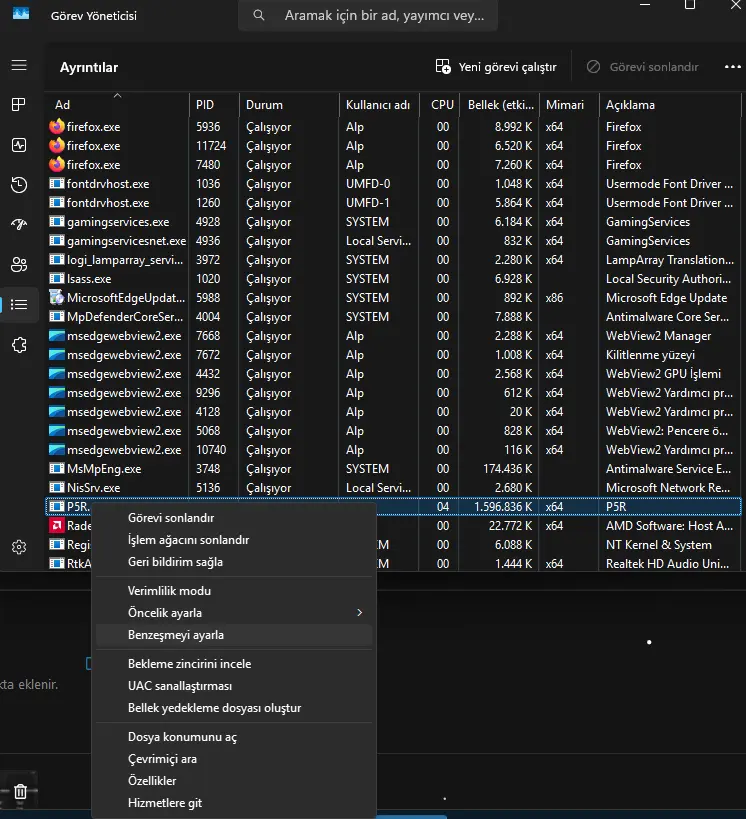Sort by the Bellek column header
746x819 pixels.
pyautogui.click(x=499, y=104)
